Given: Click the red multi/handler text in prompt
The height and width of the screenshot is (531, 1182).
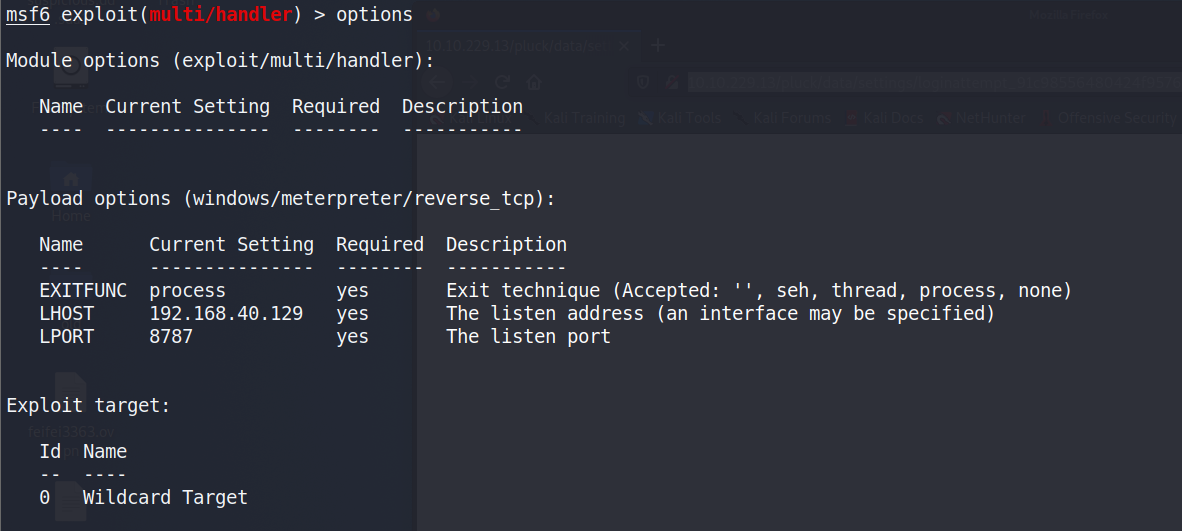Looking at the screenshot, I should coord(219,15).
